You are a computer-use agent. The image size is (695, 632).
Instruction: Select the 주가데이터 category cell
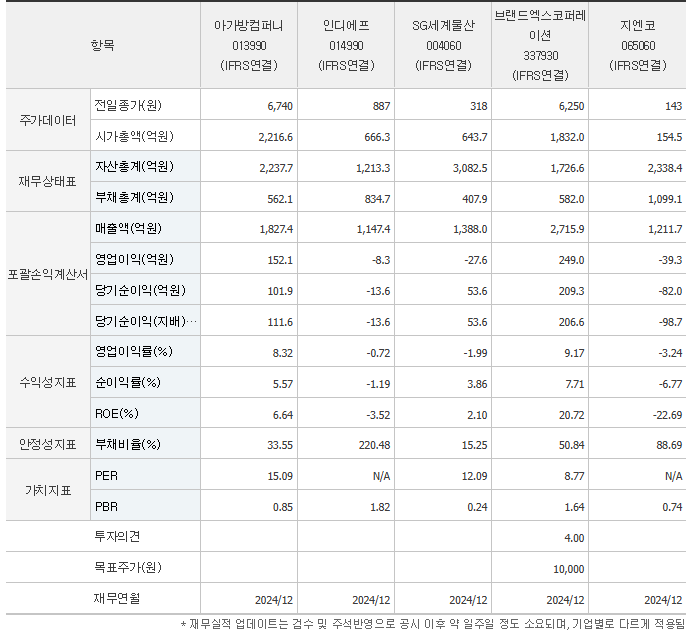[x=48, y=120]
